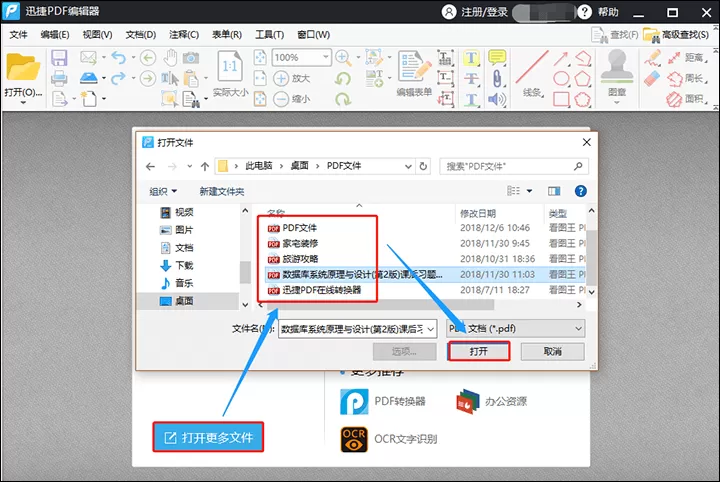Expand the Open 打开(O) toolbar arrow
Image resolution: width=720 pixels, height=482 pixels.
pyautogui.click(x=23, y=102)
